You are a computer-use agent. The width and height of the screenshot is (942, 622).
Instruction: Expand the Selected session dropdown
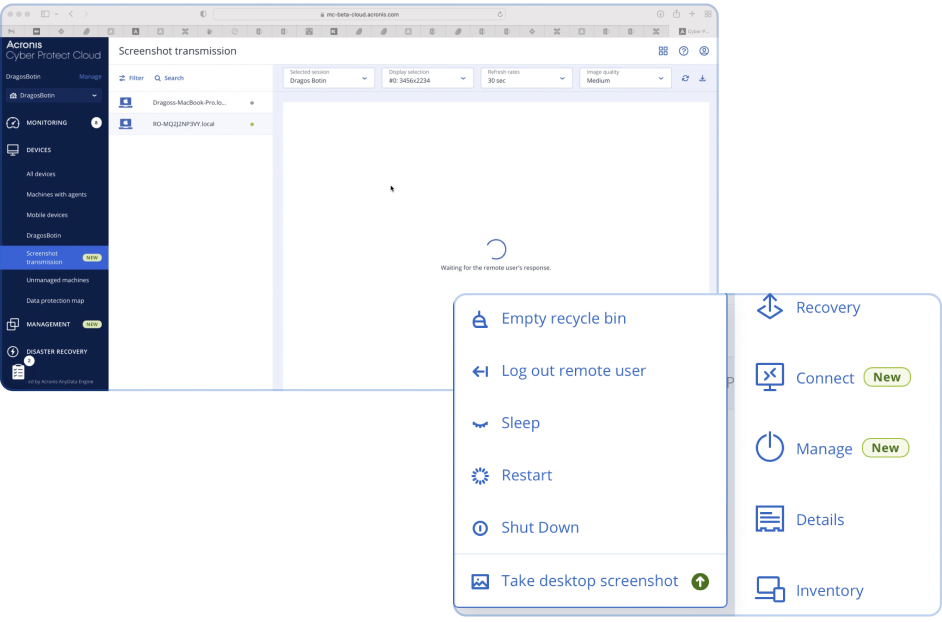[329, 78]
